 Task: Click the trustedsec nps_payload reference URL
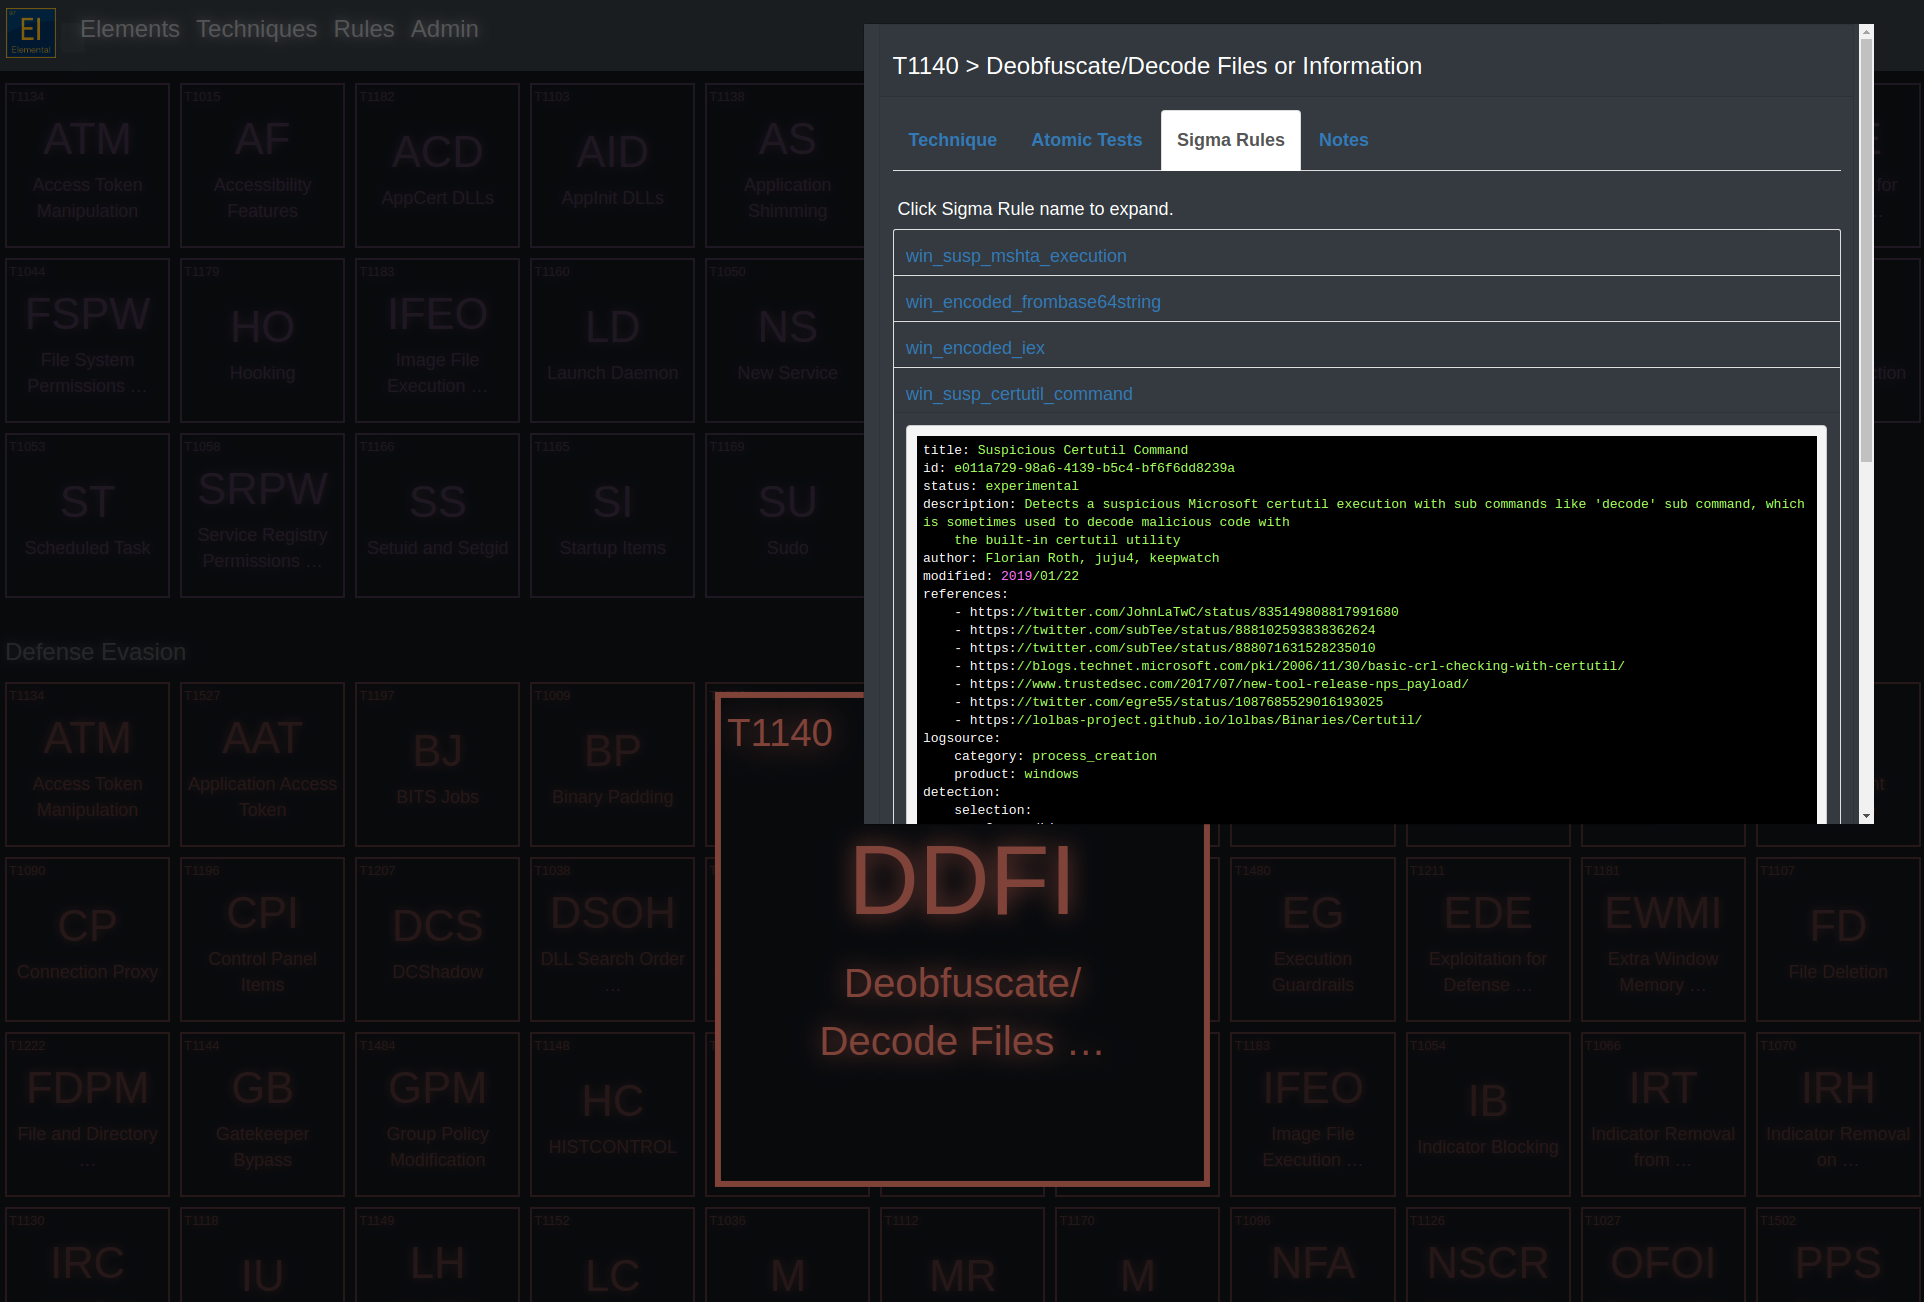pos(1218,684)
